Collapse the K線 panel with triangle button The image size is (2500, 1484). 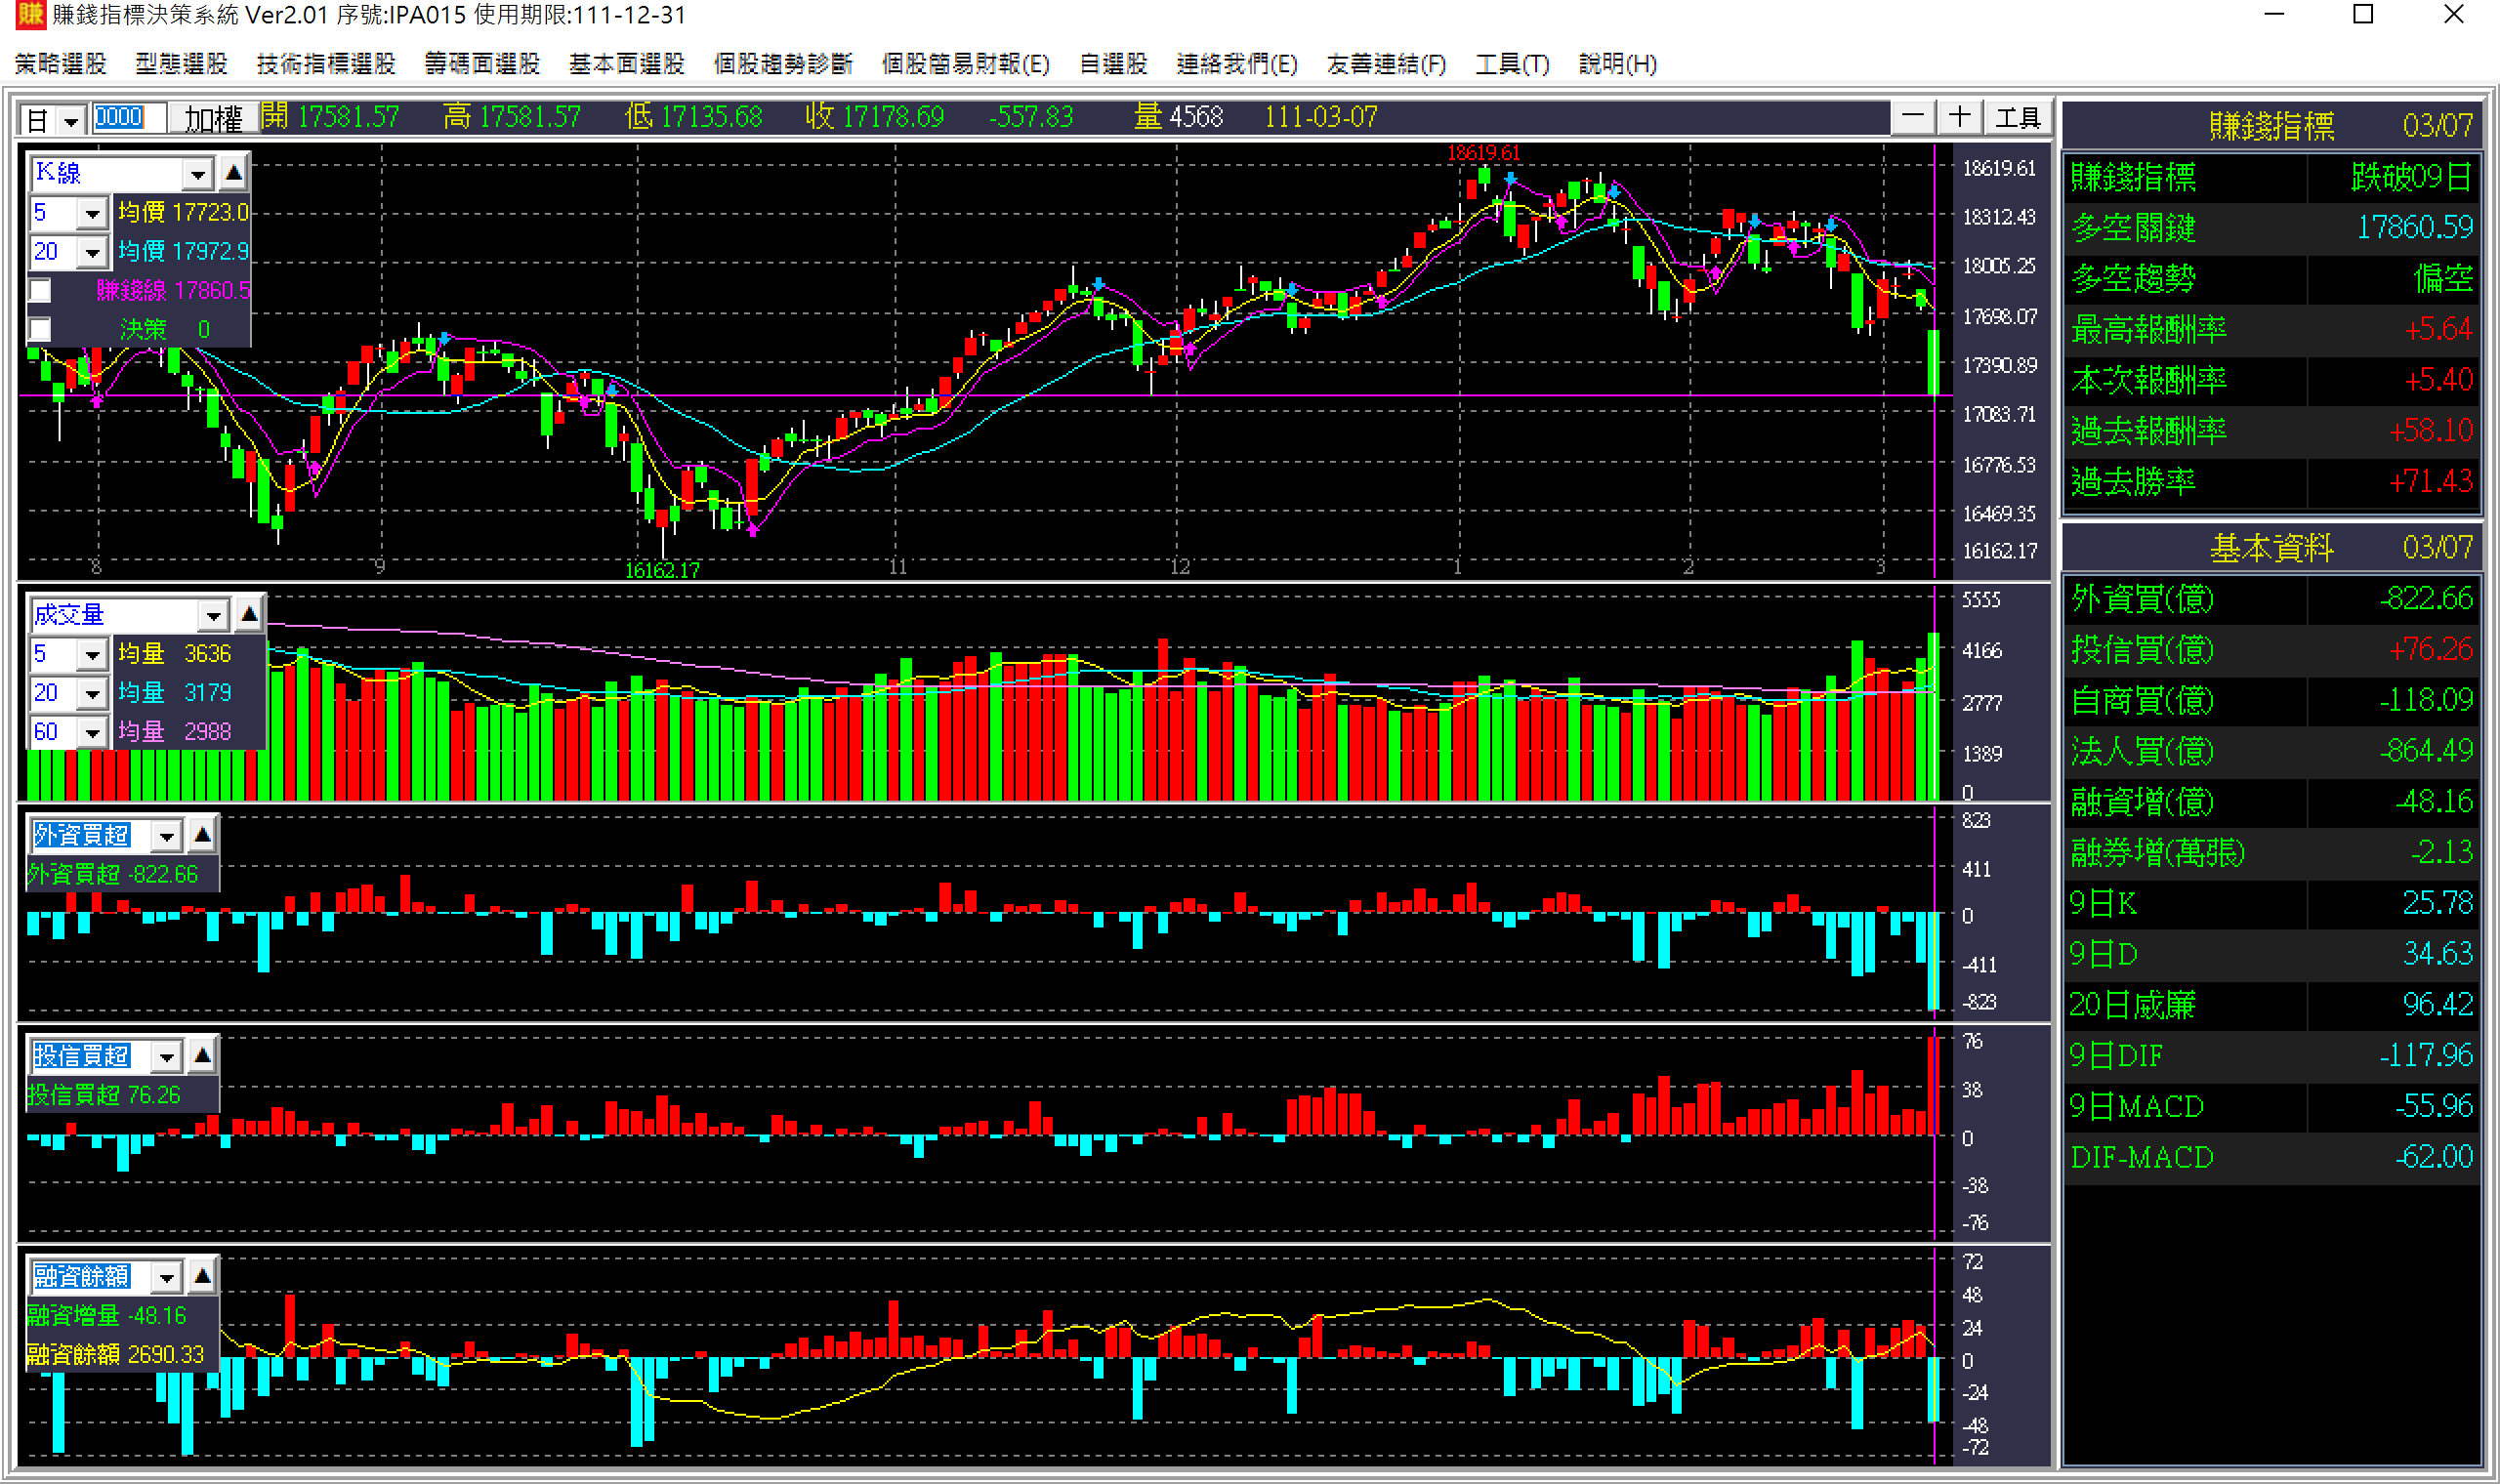coord(233,173)
